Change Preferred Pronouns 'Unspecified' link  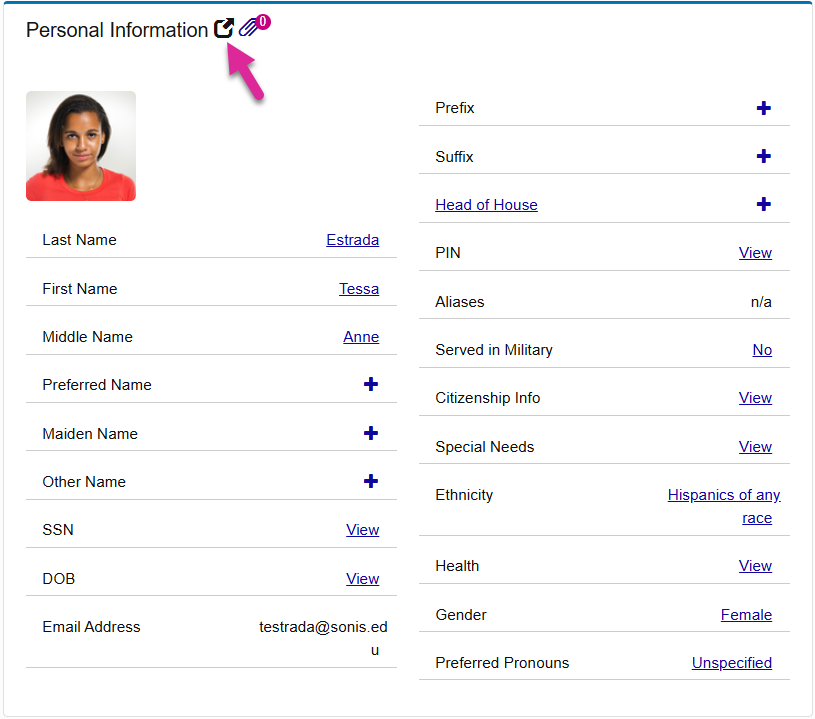point(731,663)
